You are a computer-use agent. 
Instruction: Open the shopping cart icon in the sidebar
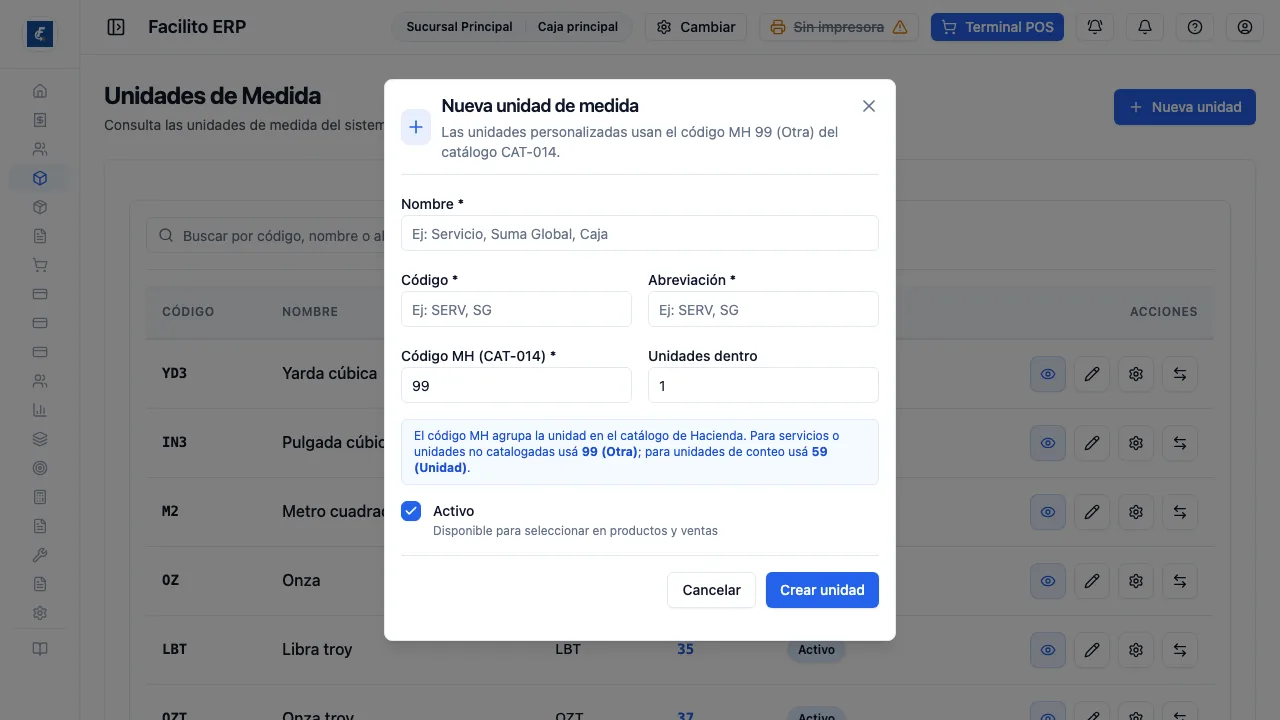click(40, 265)
